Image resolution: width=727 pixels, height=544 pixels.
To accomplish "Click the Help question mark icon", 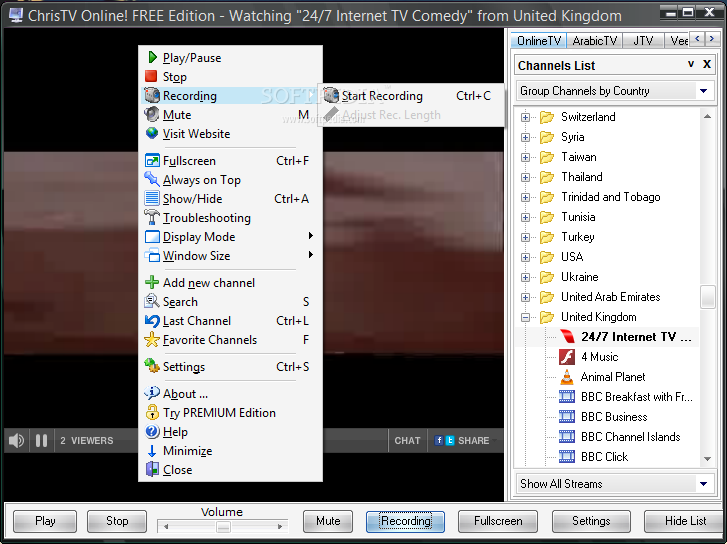I will coord(152,431).
